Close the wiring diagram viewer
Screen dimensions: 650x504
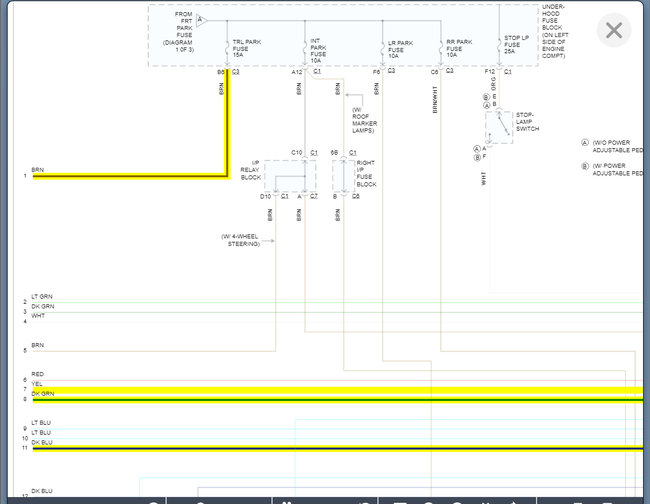coord(614,30)
